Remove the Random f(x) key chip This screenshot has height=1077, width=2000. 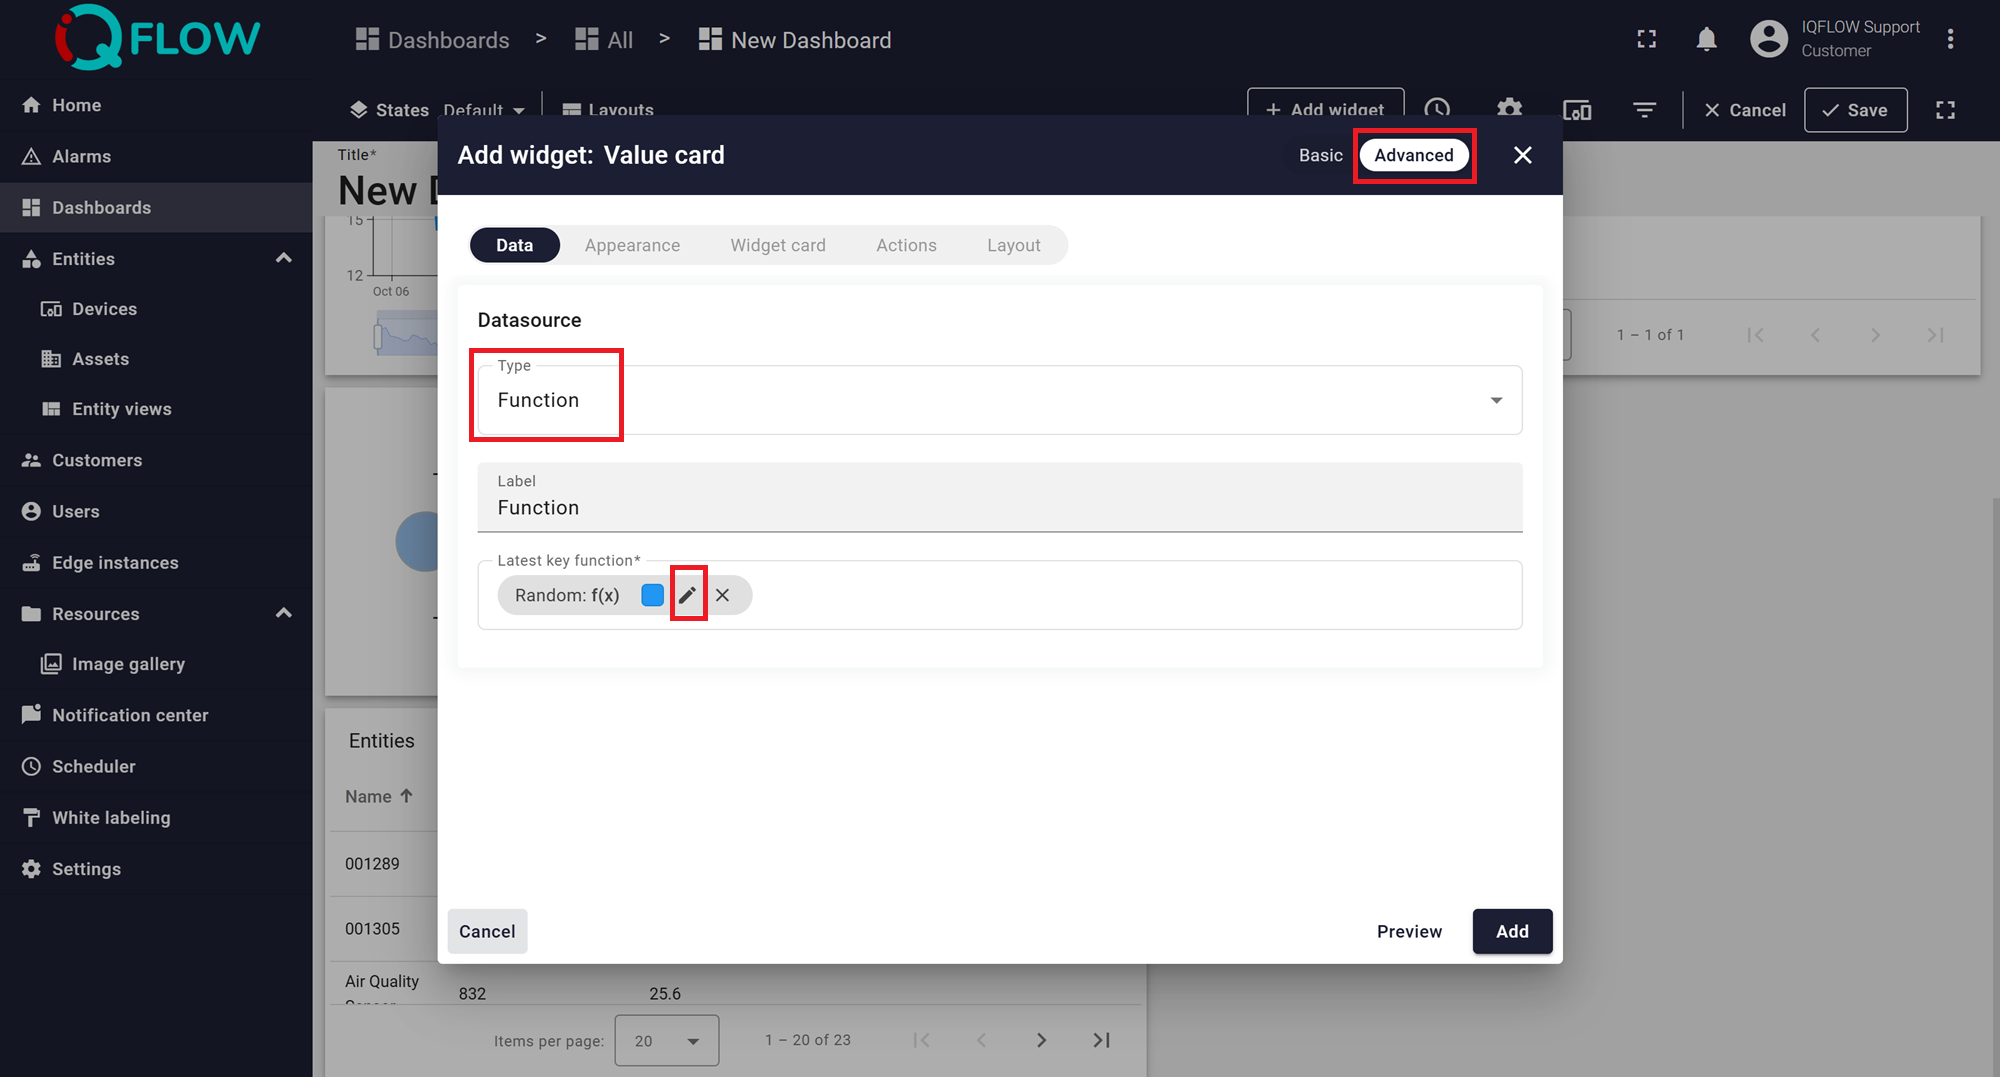(723, 595)
